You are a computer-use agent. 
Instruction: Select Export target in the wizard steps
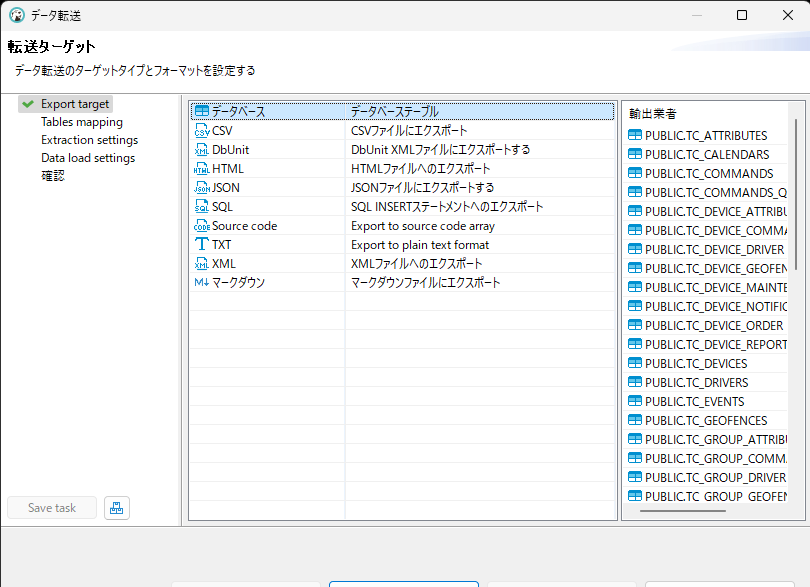[x=75, y=104]
